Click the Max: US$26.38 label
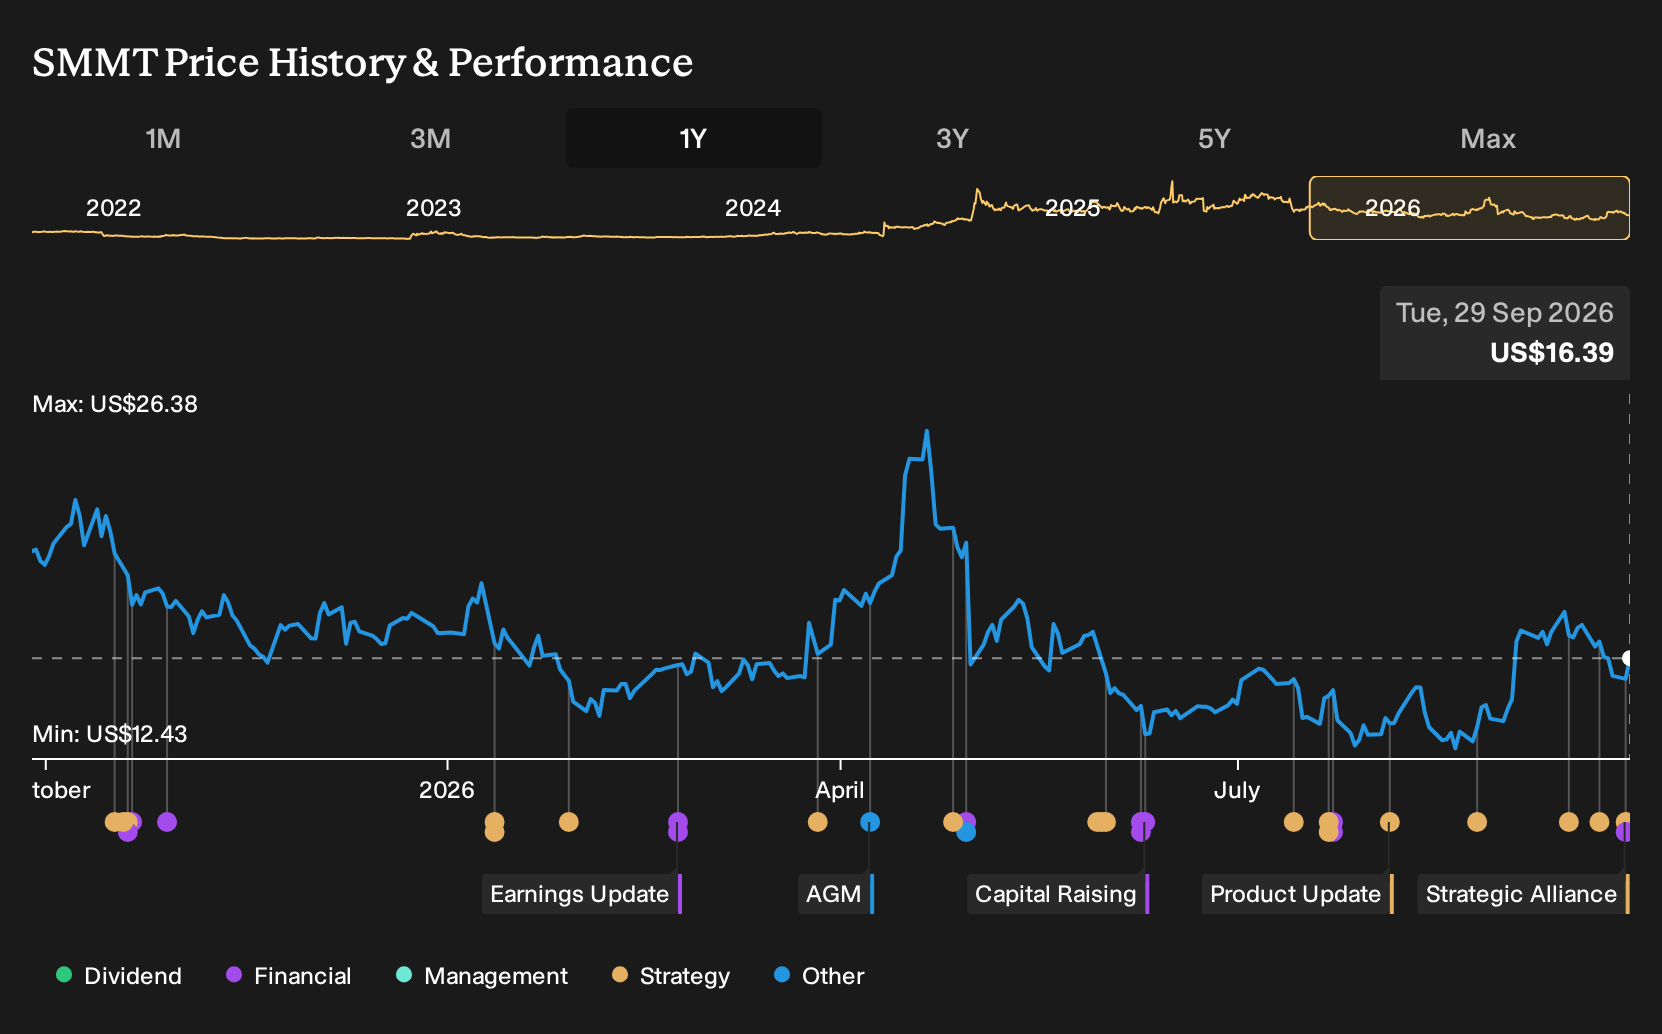Image resolution: width=1662 pixels, height=1034 pixels. [x=115, y=404]
